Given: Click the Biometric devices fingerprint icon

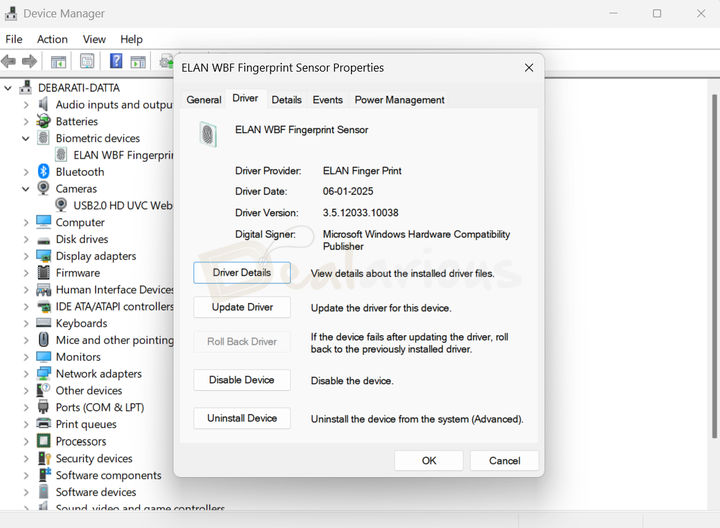Looking at the screenshot, I should 43,138.
